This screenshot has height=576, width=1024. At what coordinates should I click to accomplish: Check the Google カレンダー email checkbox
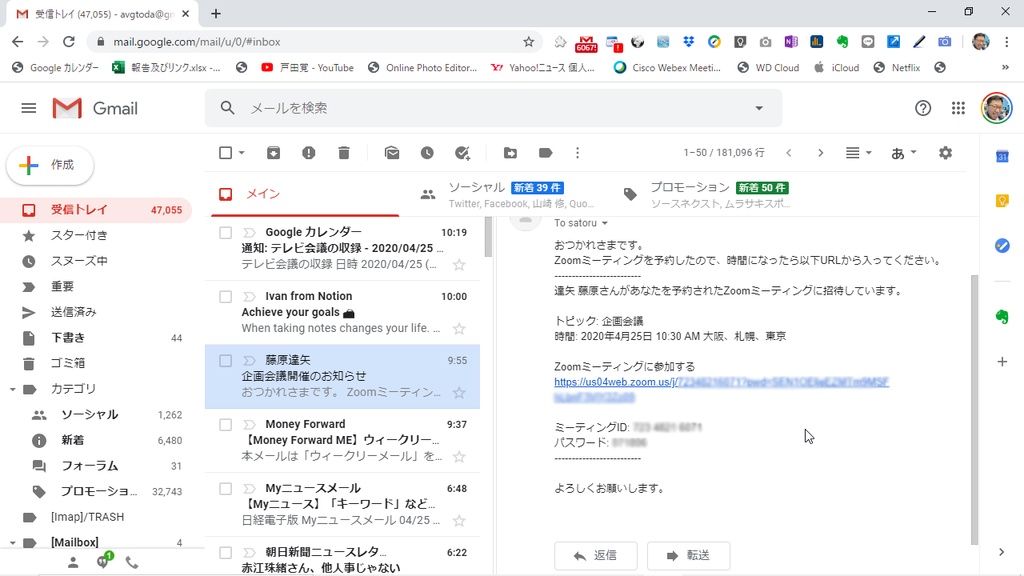coord(225,232)
